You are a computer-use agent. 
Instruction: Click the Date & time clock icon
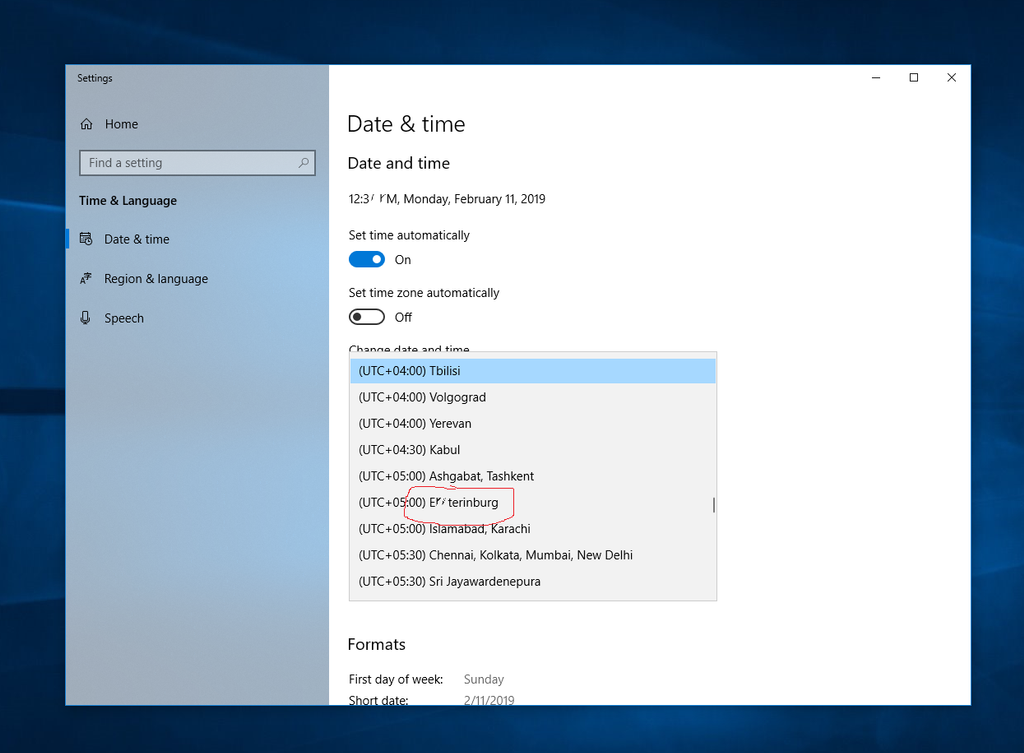(x=86, y=240)
